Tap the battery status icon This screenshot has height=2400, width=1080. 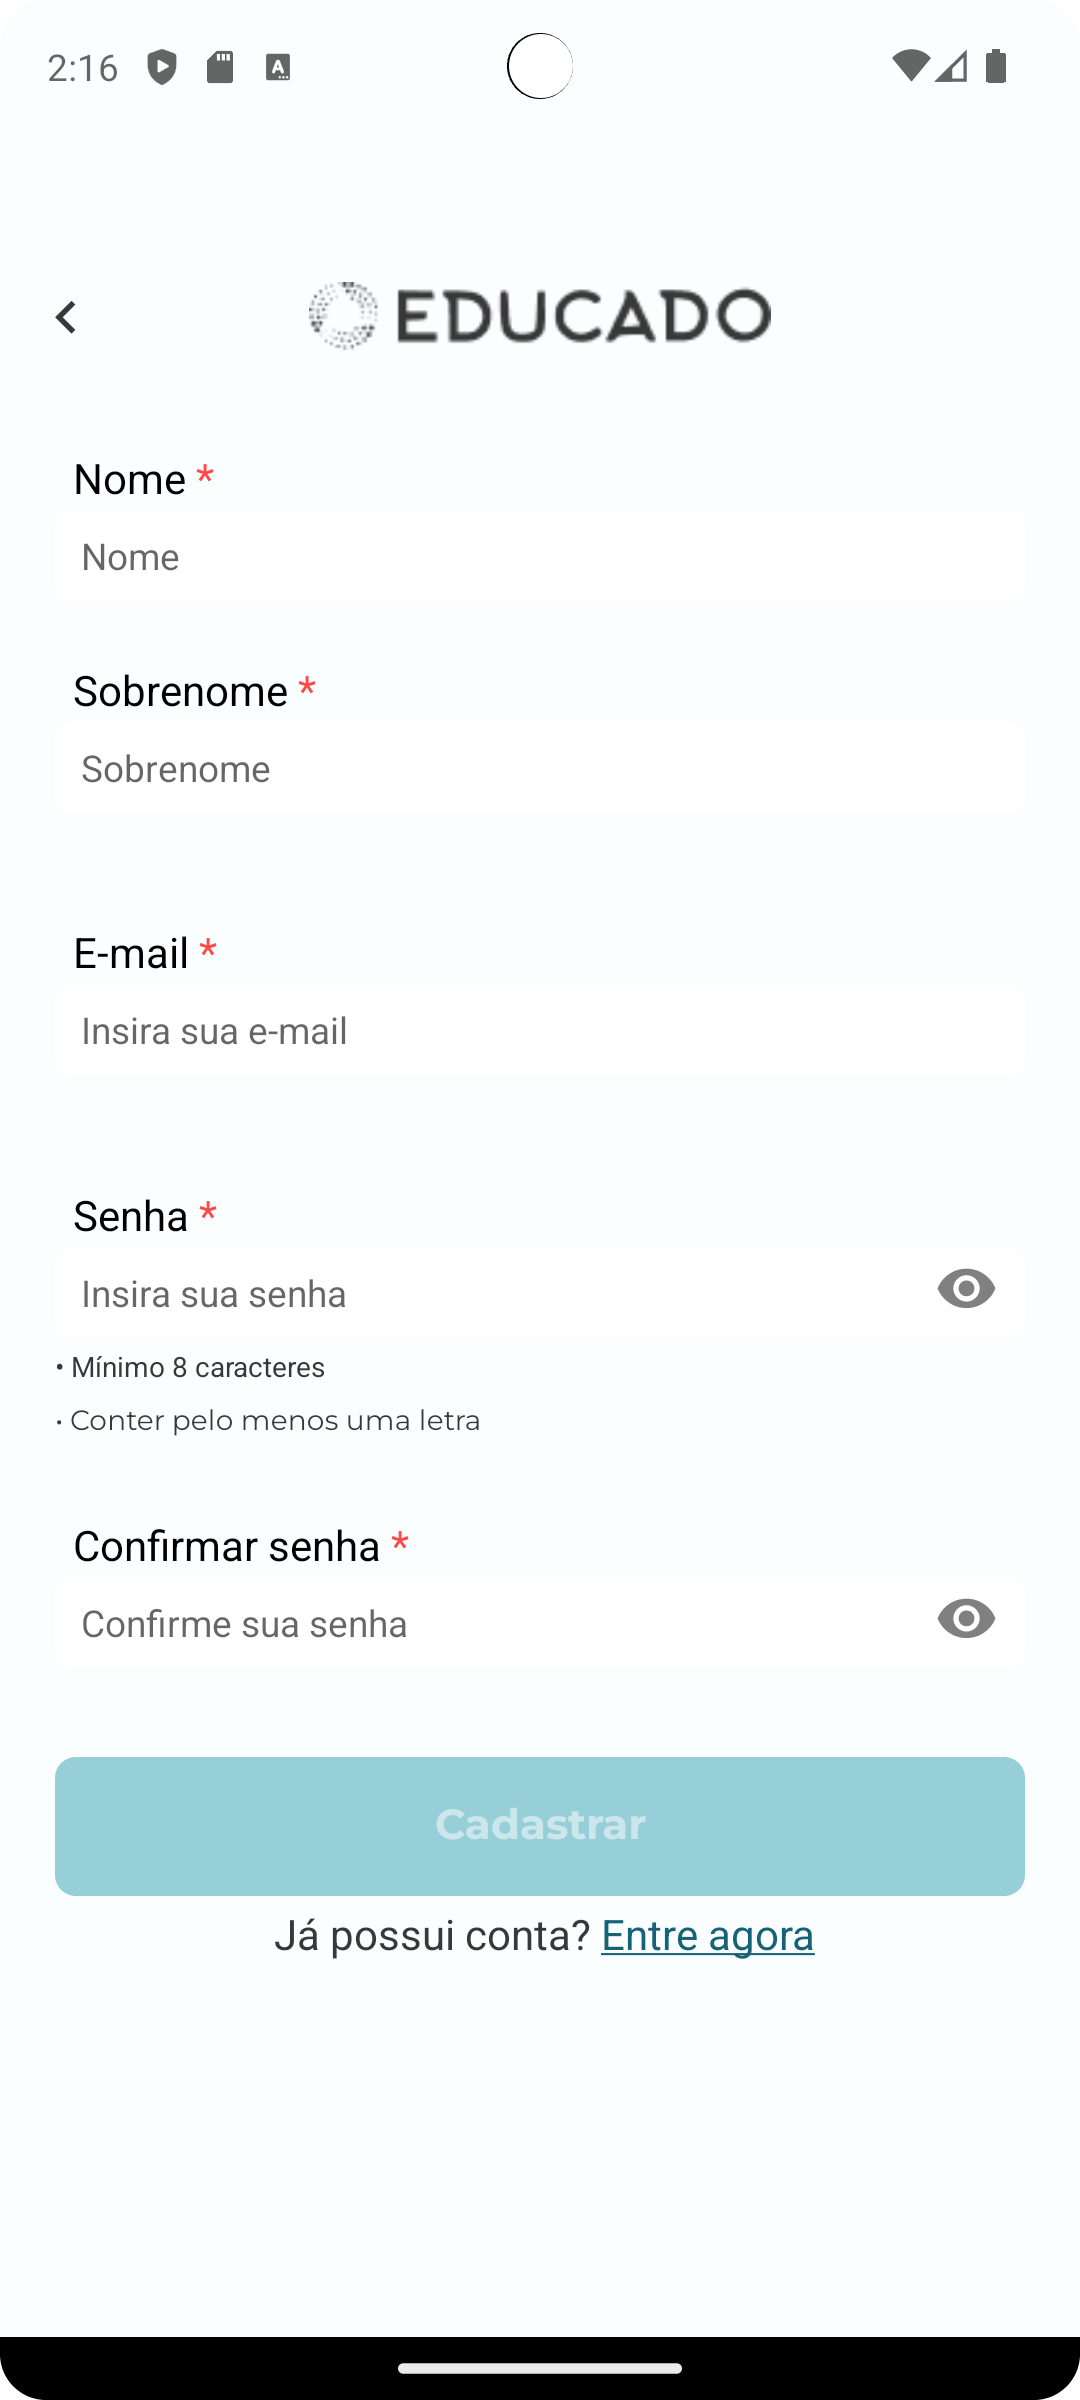(x=996, y=66)
